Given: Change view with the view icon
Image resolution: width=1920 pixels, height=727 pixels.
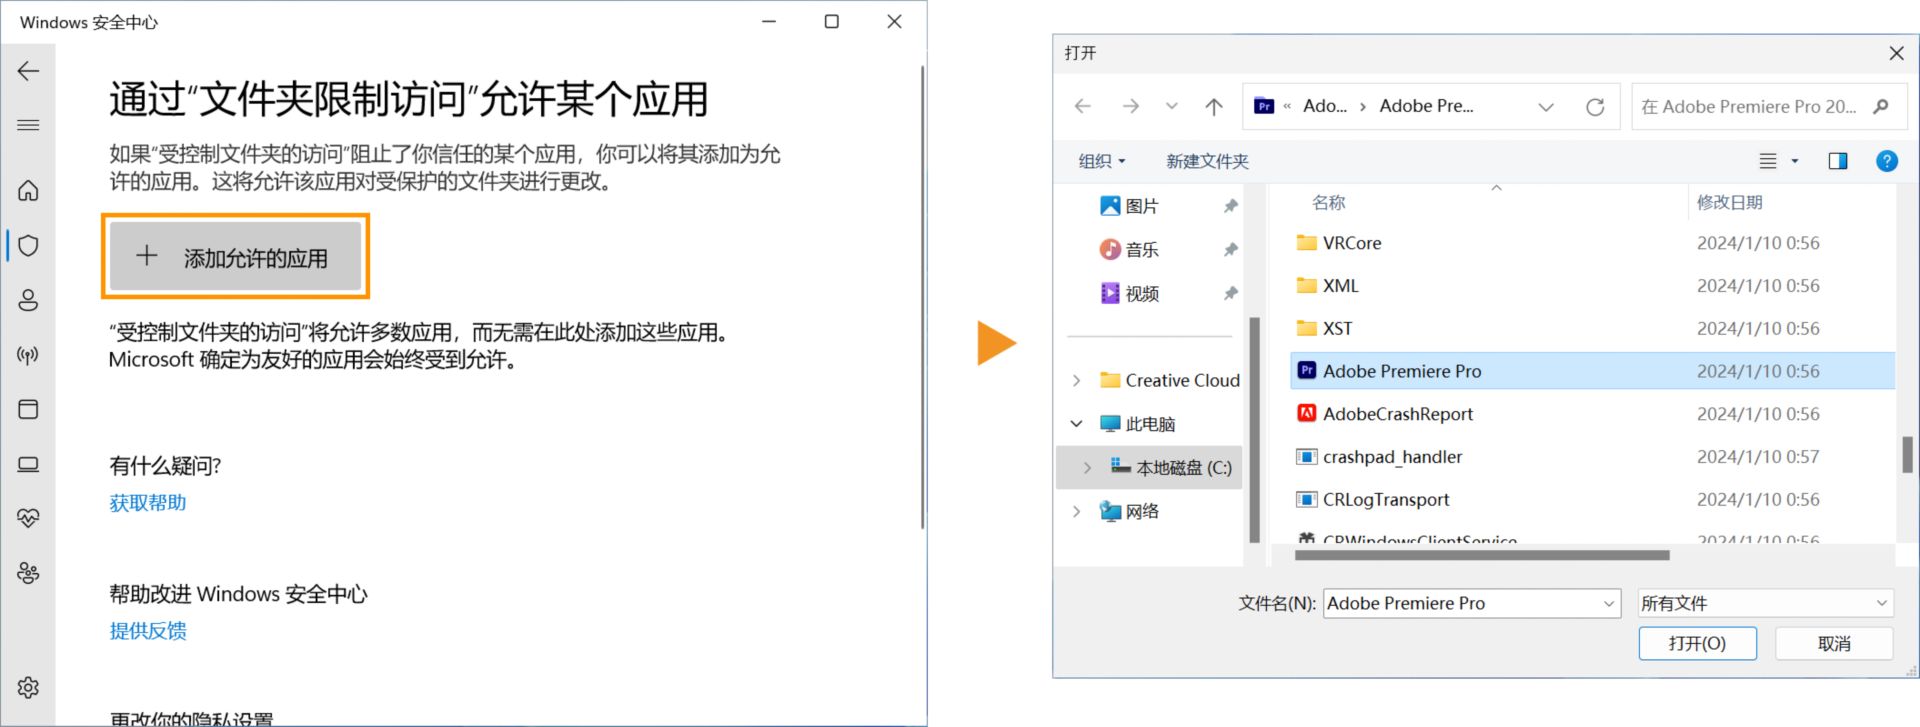Looking at the screenshot, I should pos(1768,161).
